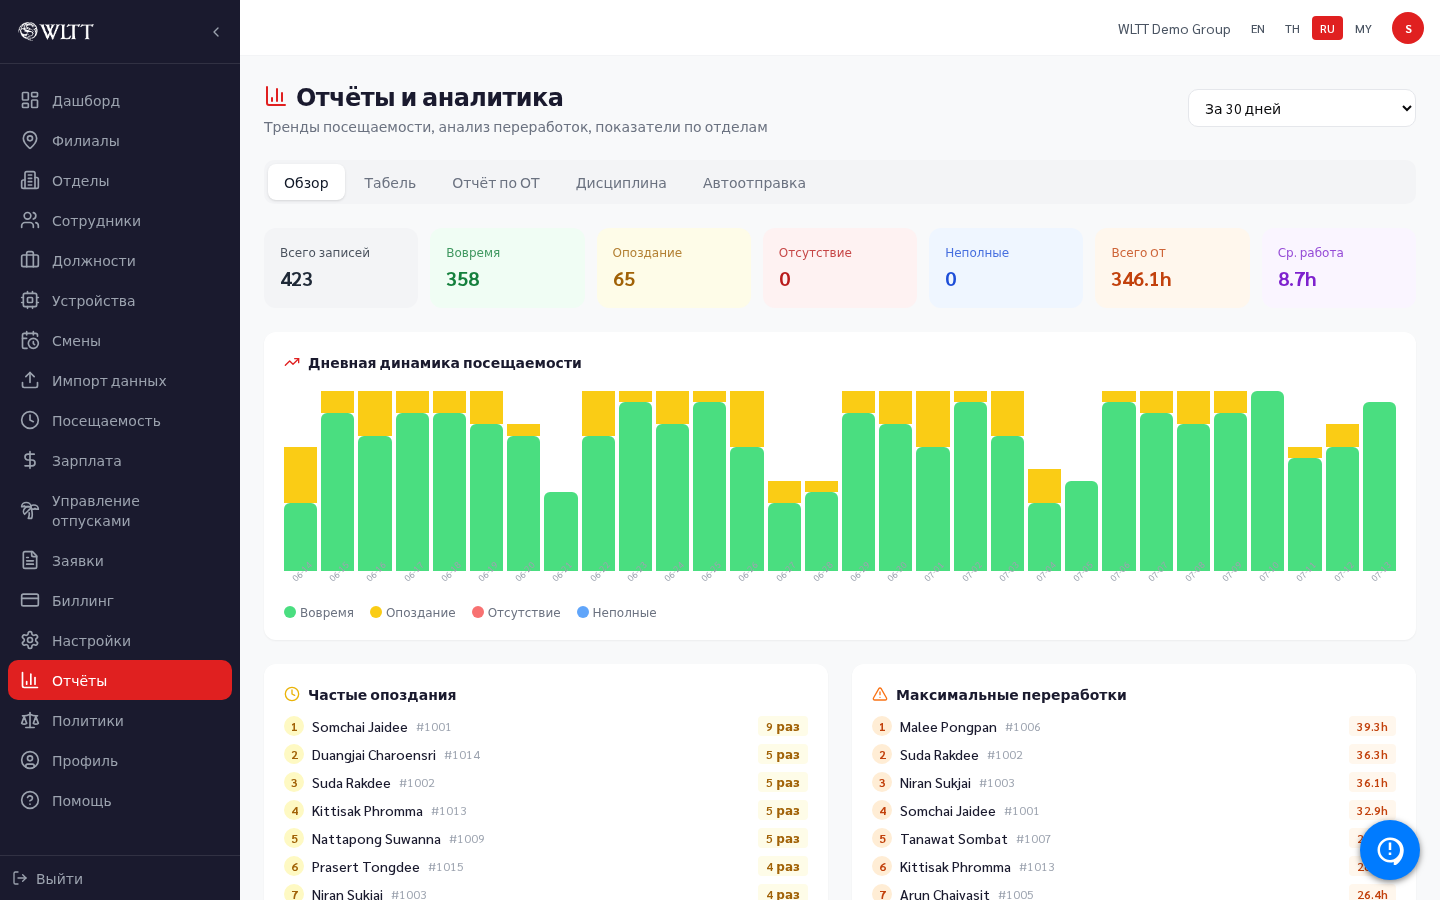Switch to the Обзор tab

[306, 182]
